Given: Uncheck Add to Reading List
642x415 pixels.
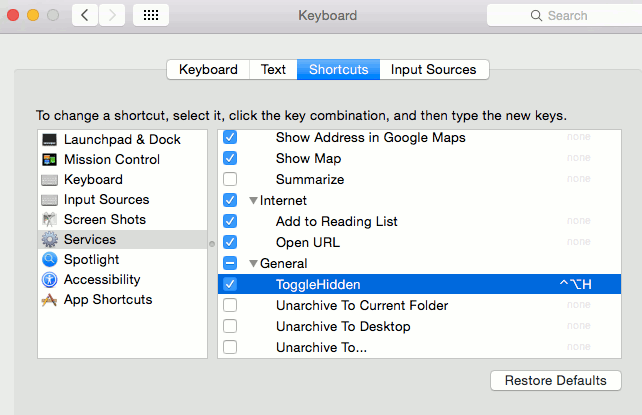Looking at the screenshot, I should (230, 221).
